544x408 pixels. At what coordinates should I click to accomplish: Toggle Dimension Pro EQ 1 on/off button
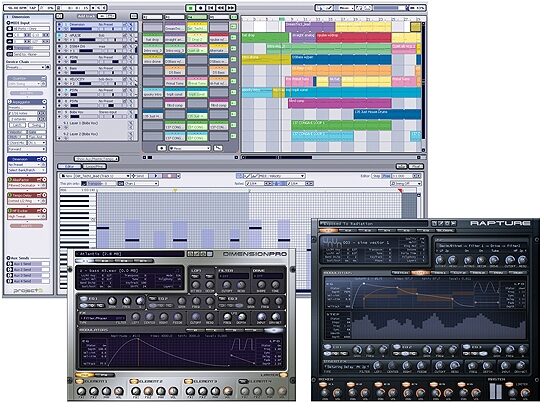coord(83,299)
